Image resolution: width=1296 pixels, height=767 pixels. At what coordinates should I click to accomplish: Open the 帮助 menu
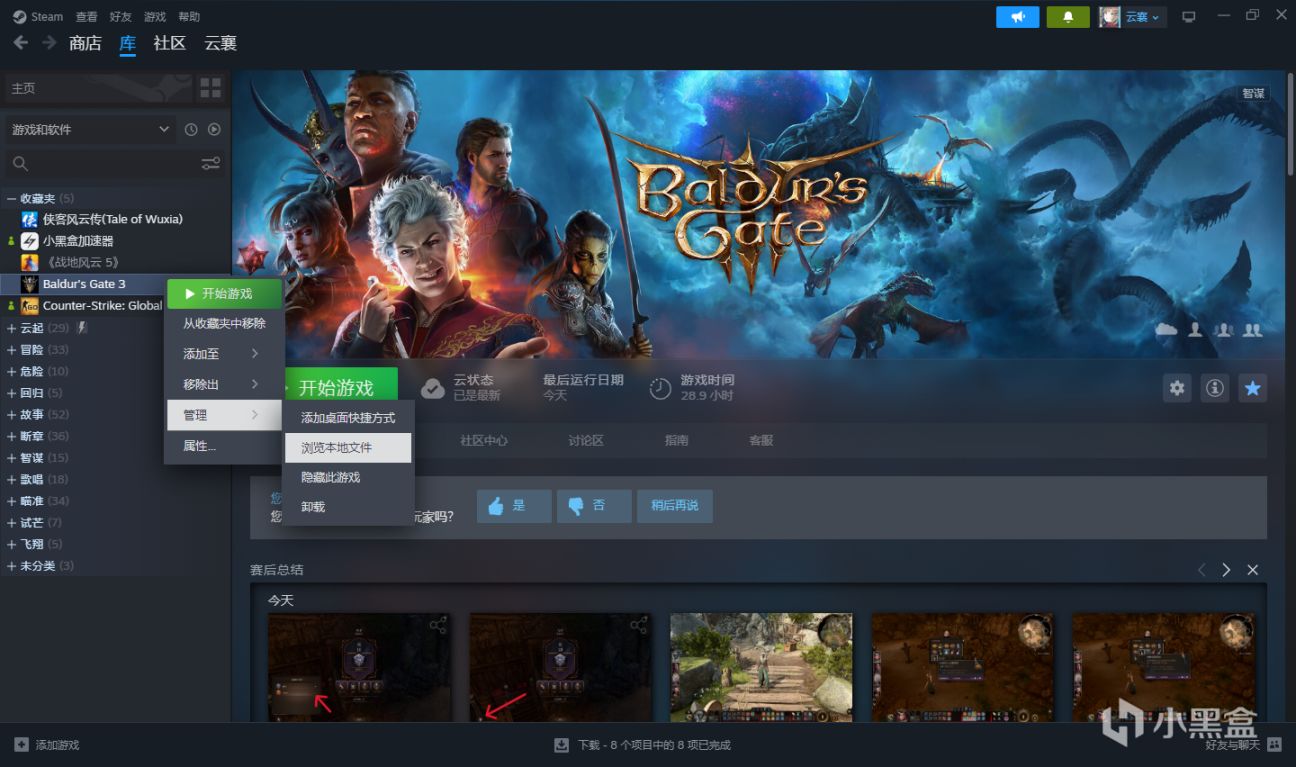pyautogui.click(x=189, y=17)
